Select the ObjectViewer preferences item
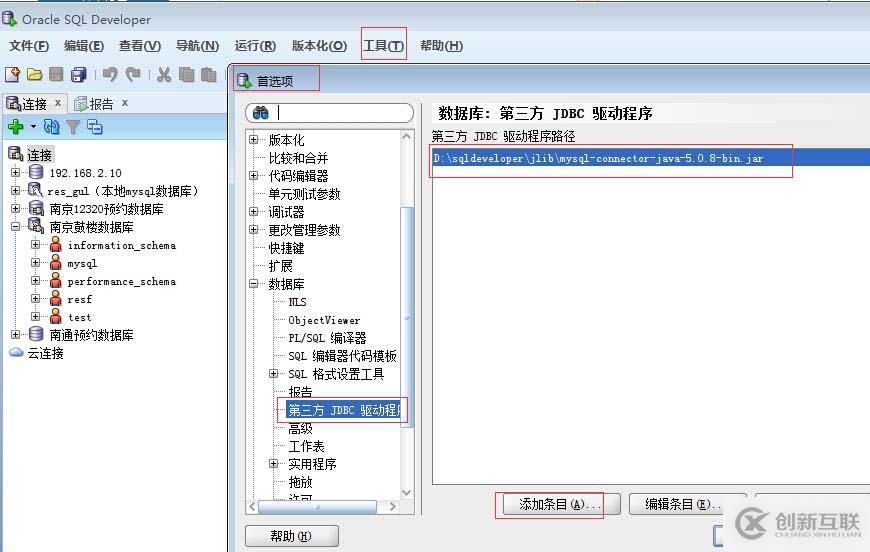870x552 pixels. click(x=324, y=320)
